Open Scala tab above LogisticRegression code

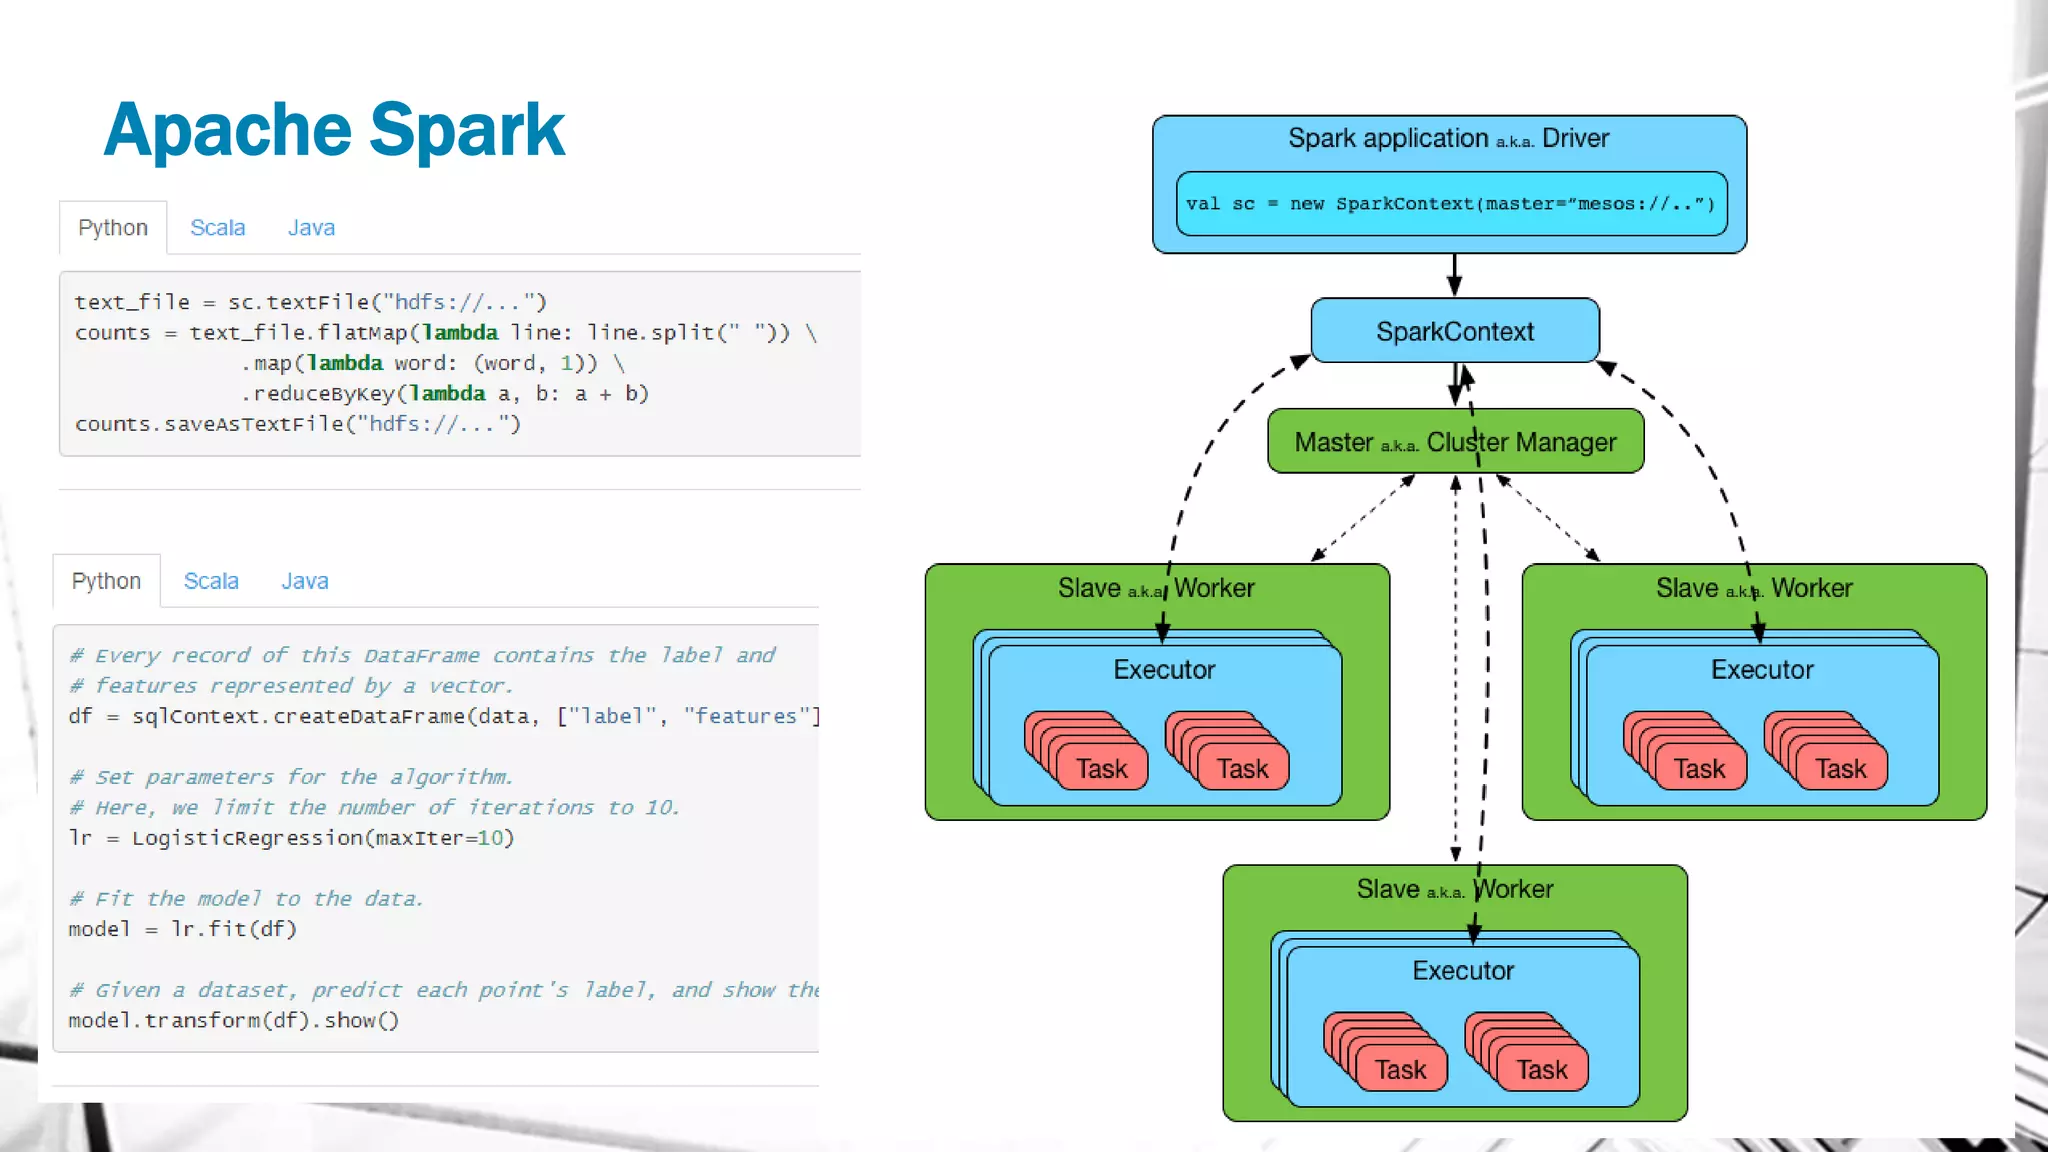211,581
